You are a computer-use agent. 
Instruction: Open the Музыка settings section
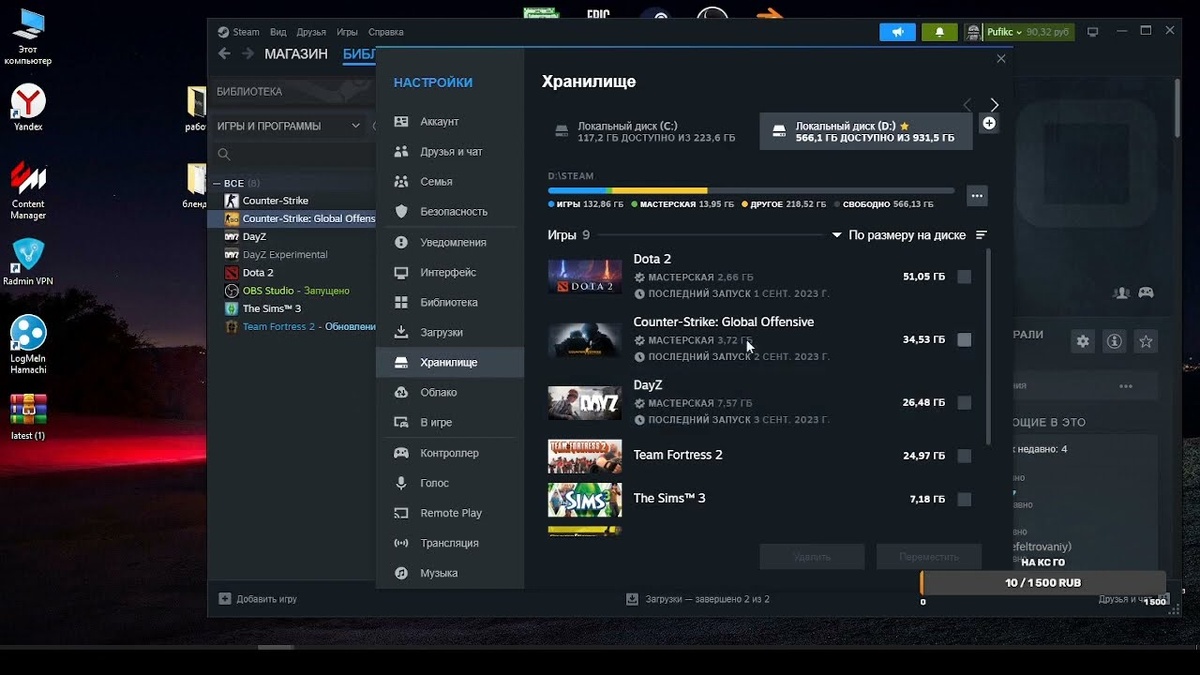tap(450, 573)
